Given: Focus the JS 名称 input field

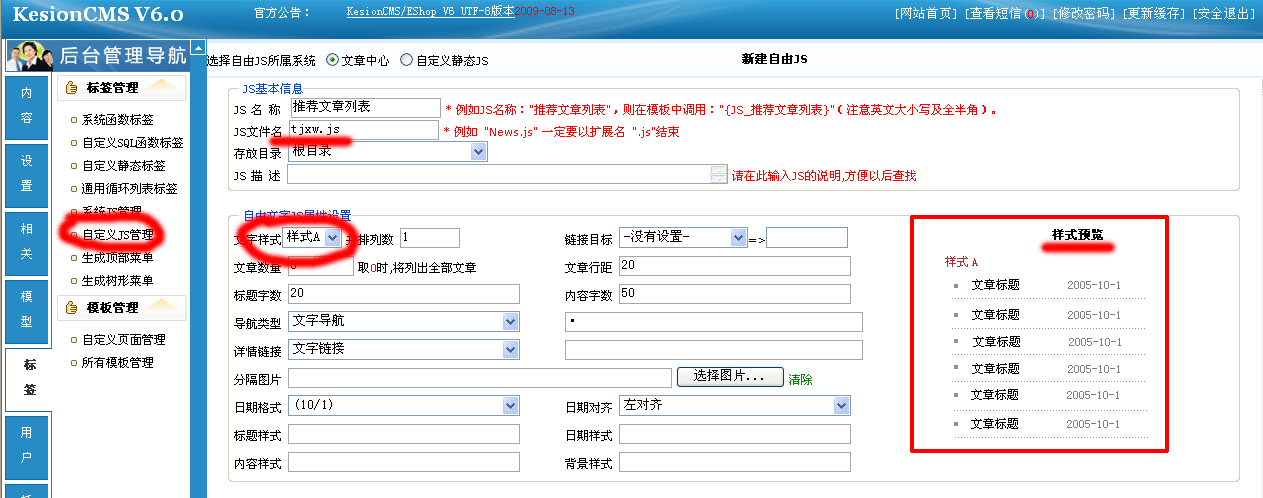Looking at the screenshot, I should point(364,107).
